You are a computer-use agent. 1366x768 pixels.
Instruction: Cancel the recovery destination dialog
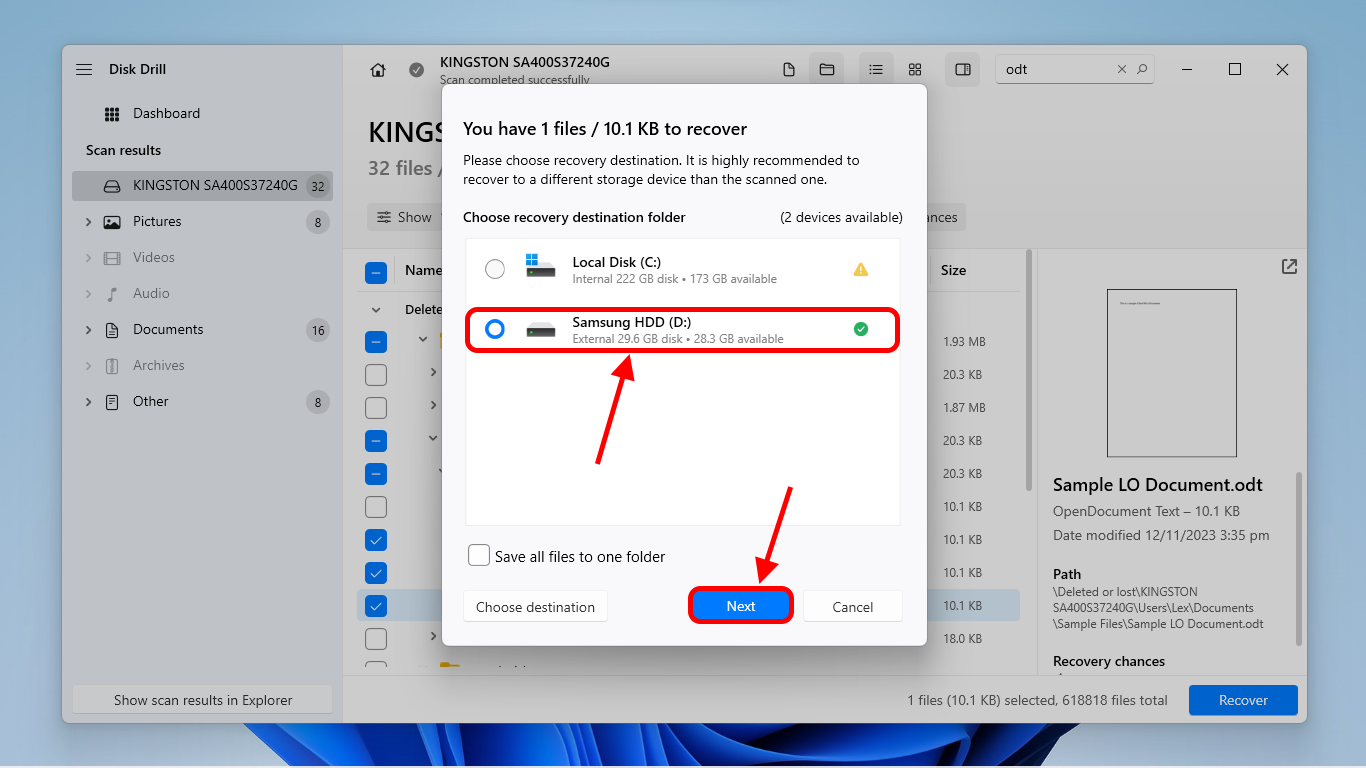pos(853,607)
